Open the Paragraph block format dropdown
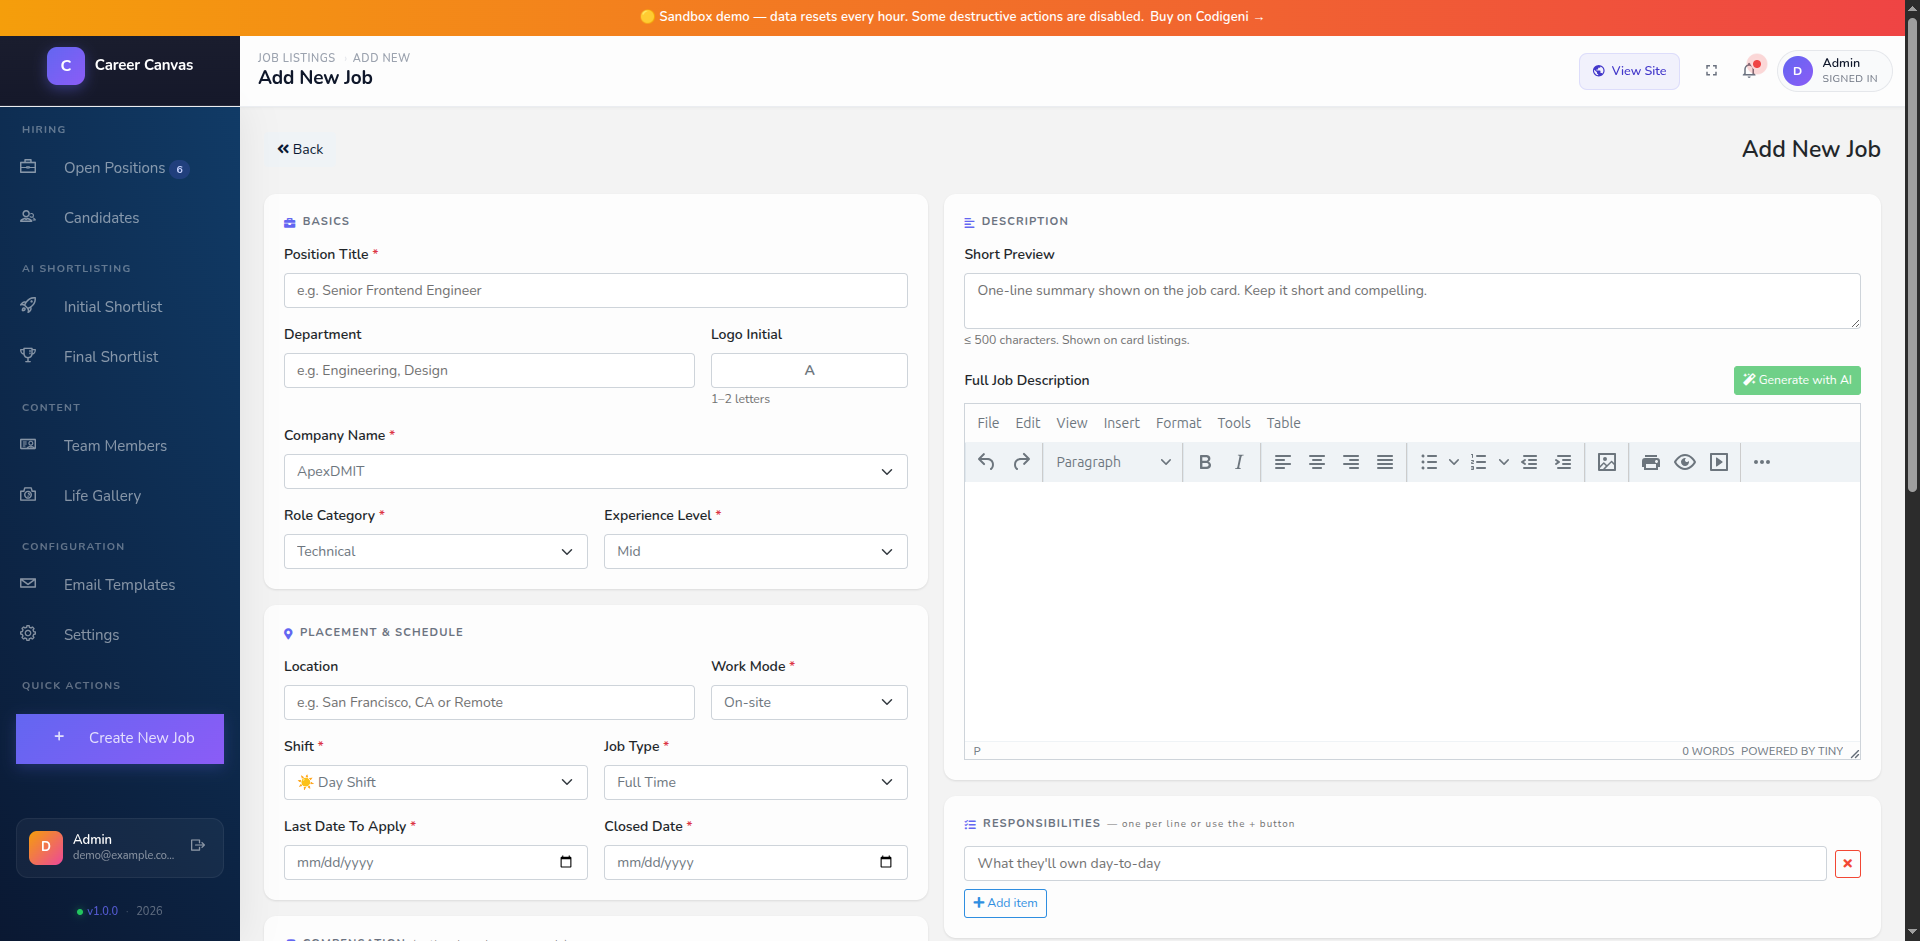Image resolution: width=1920 pixels, height=941 pixels. [1113, 462]
